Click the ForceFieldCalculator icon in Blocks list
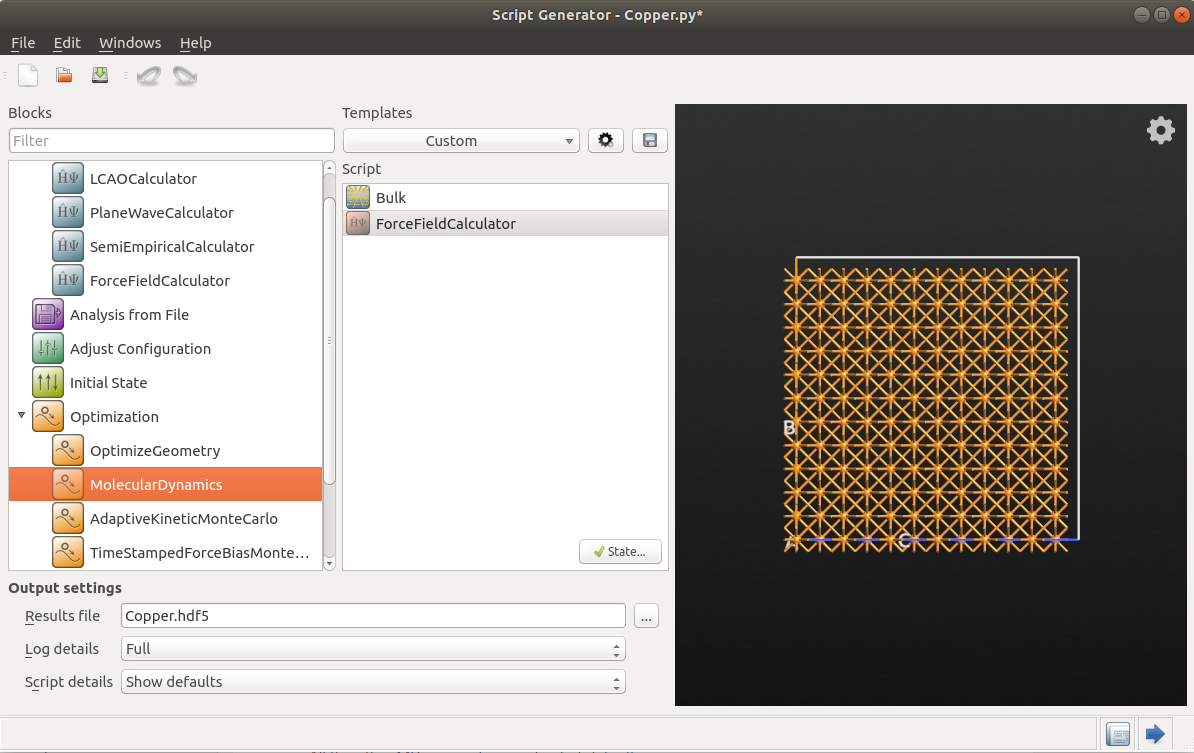 (68, 280)
